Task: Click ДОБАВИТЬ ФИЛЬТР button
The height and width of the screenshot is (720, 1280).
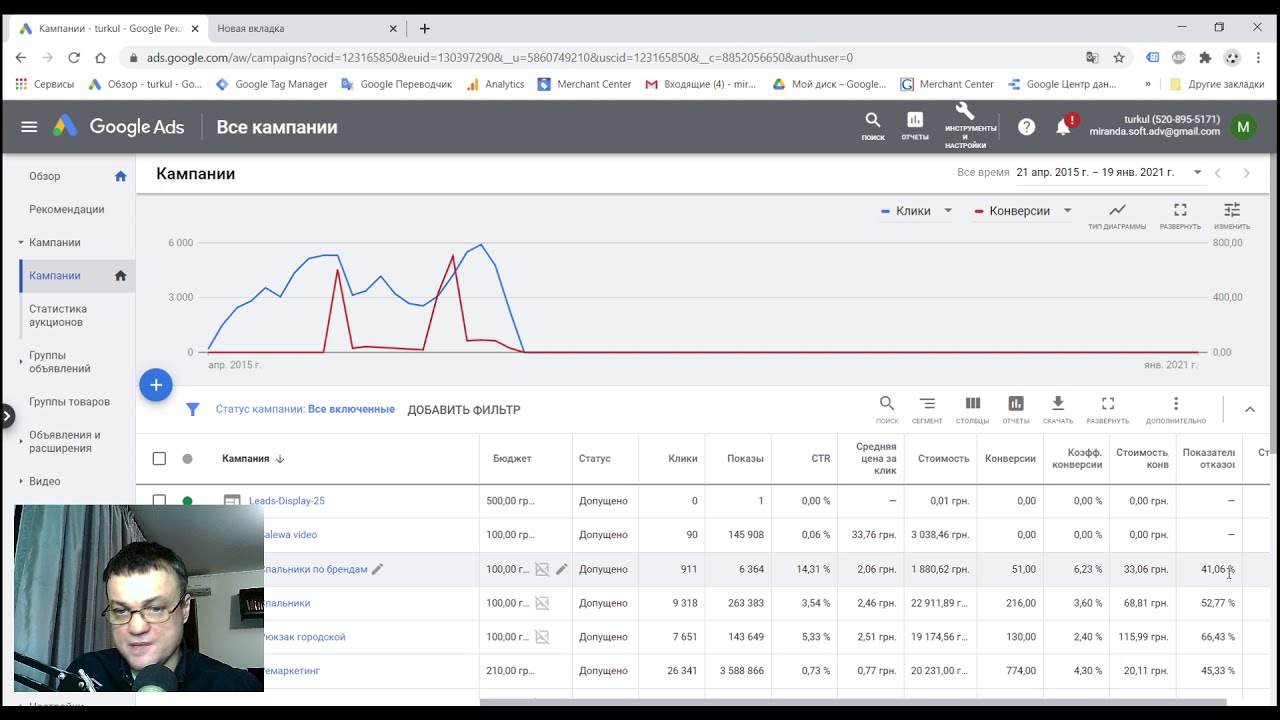Action: coord(464,409)
